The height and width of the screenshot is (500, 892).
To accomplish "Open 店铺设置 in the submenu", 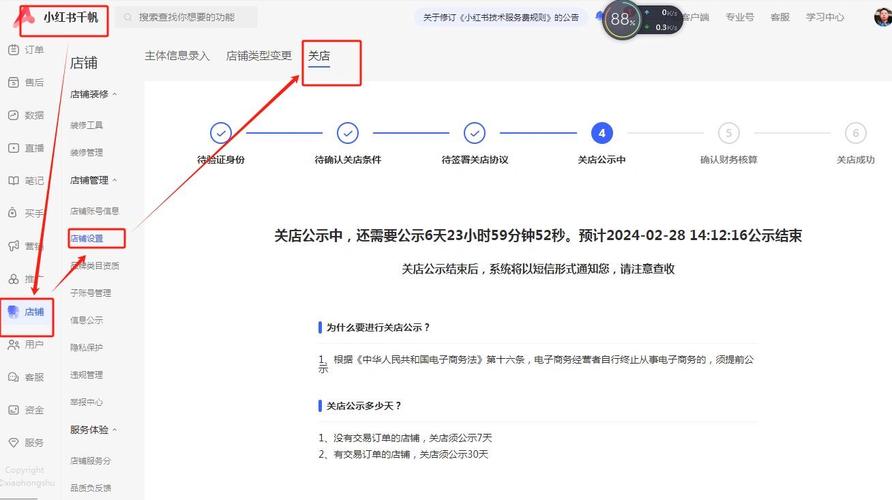I will [x=87, y=239].
